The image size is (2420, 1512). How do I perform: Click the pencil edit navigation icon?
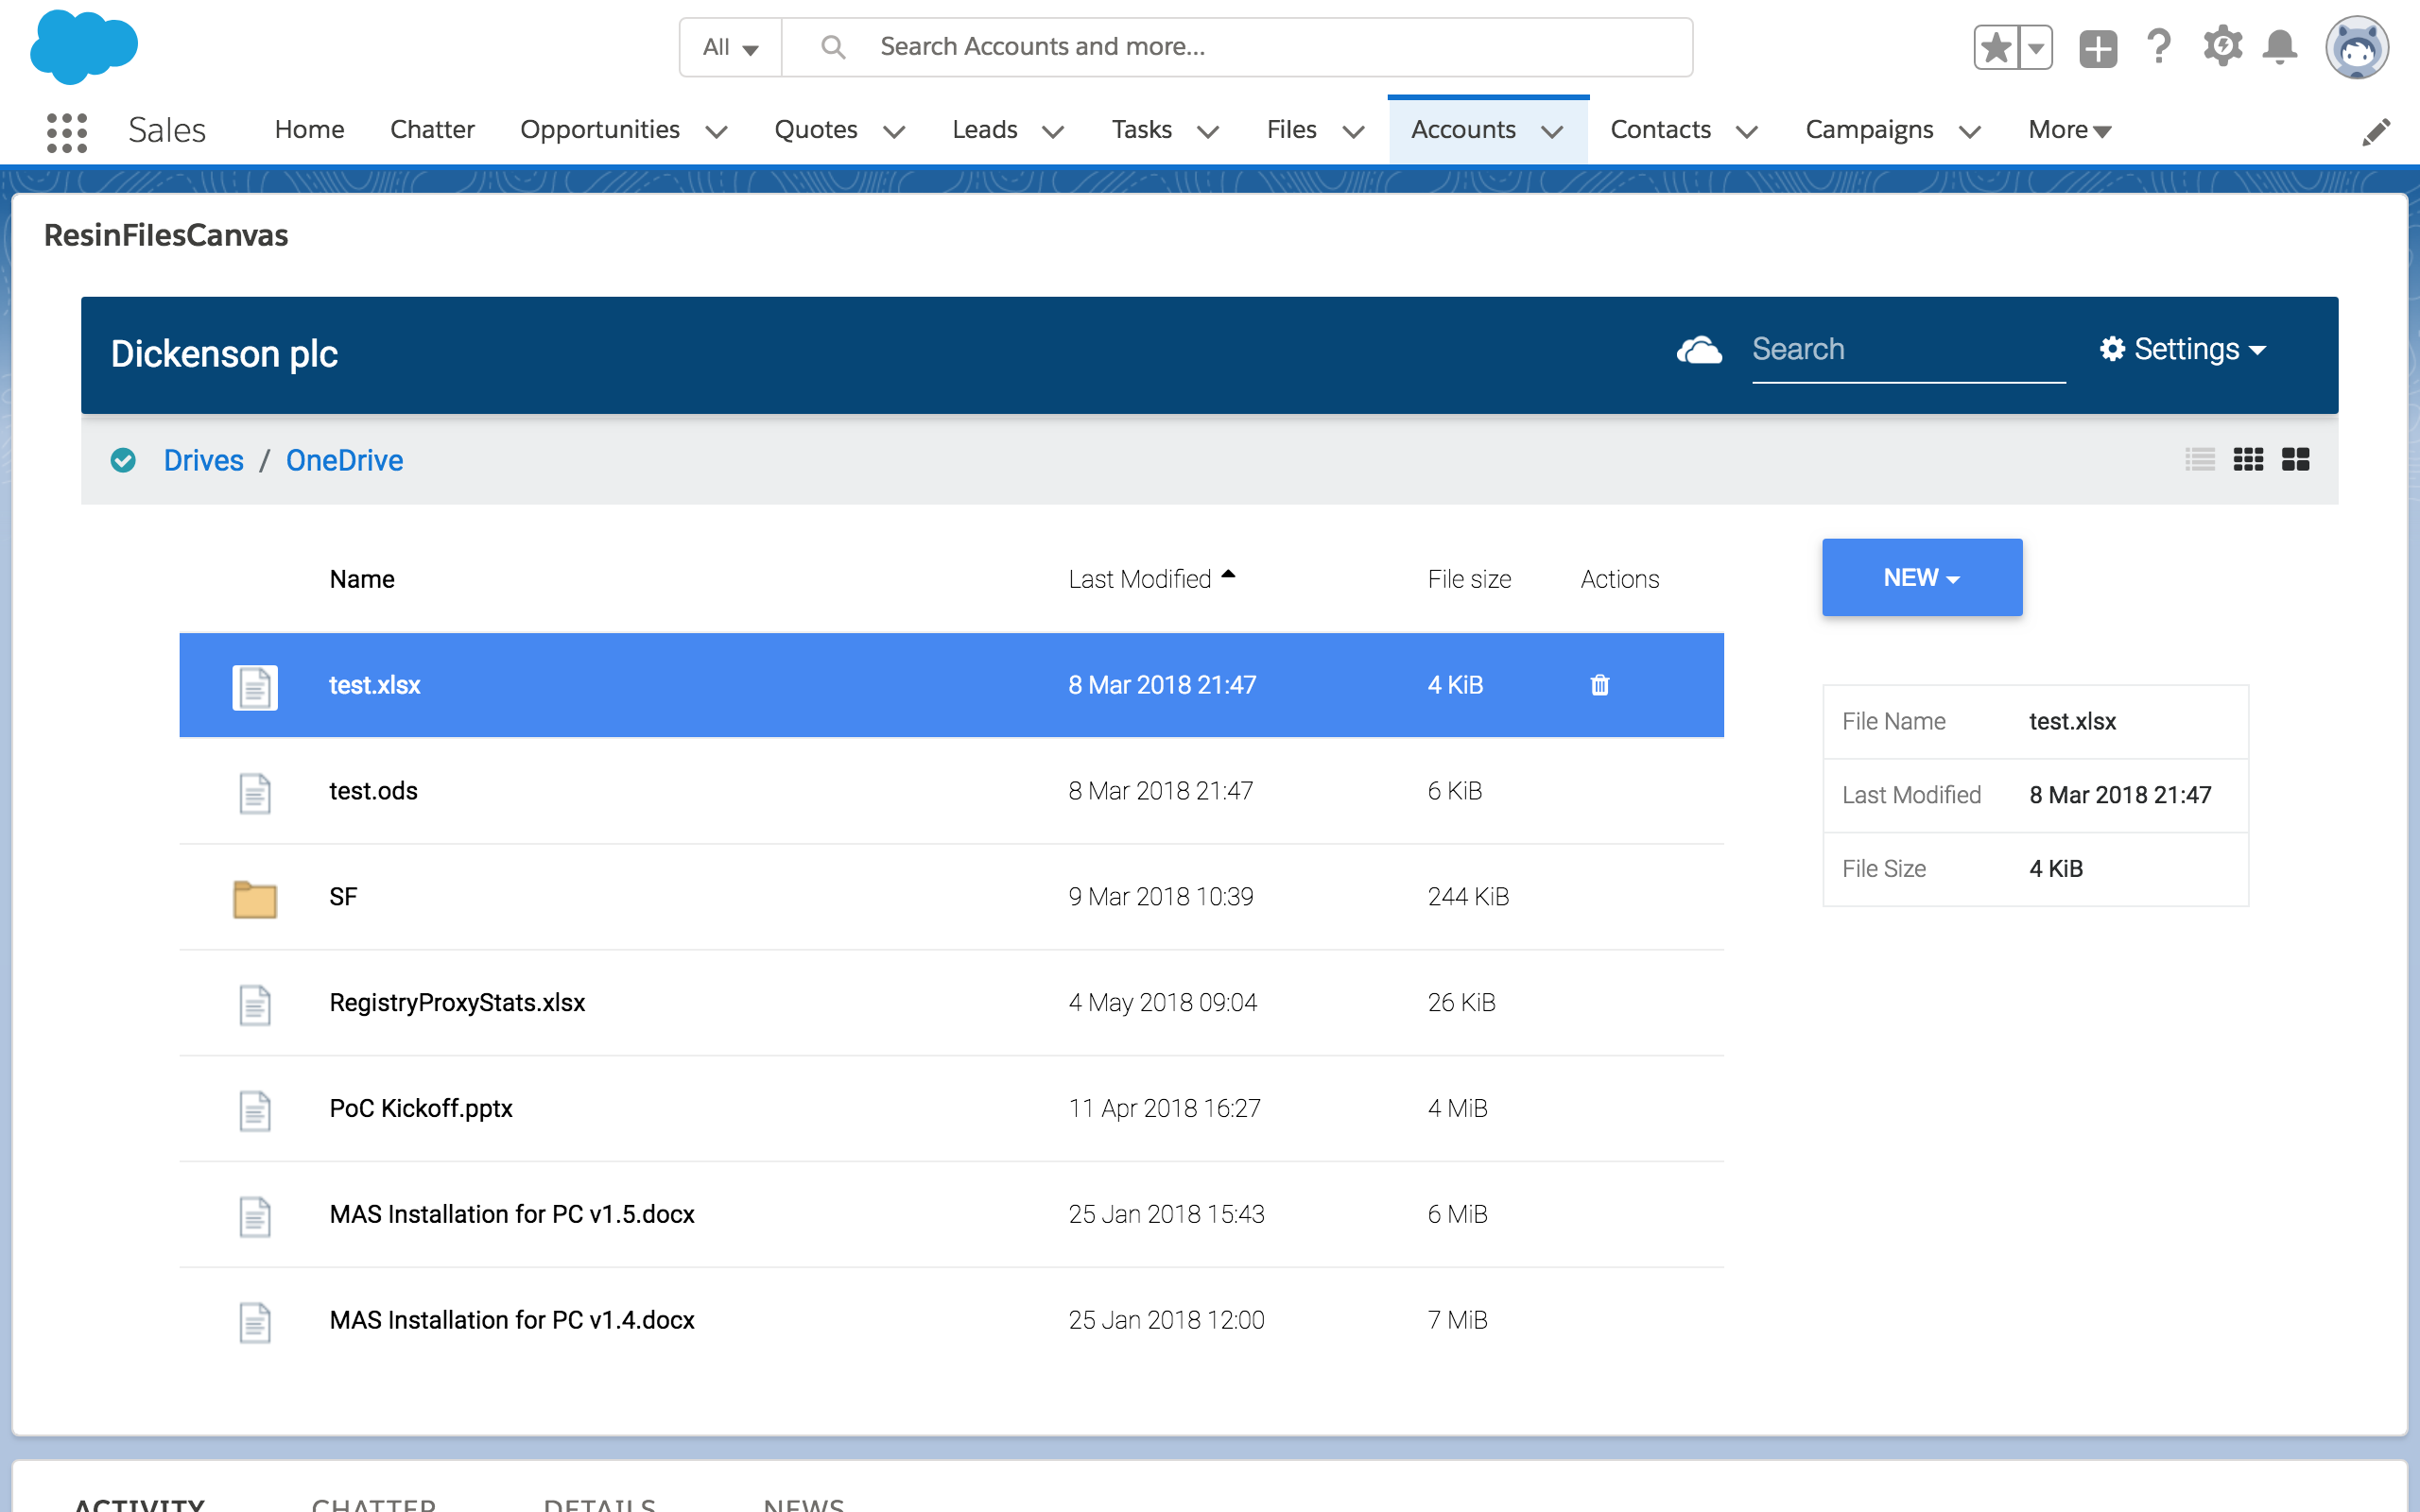pyautogui.click(x=2376, y=132)
